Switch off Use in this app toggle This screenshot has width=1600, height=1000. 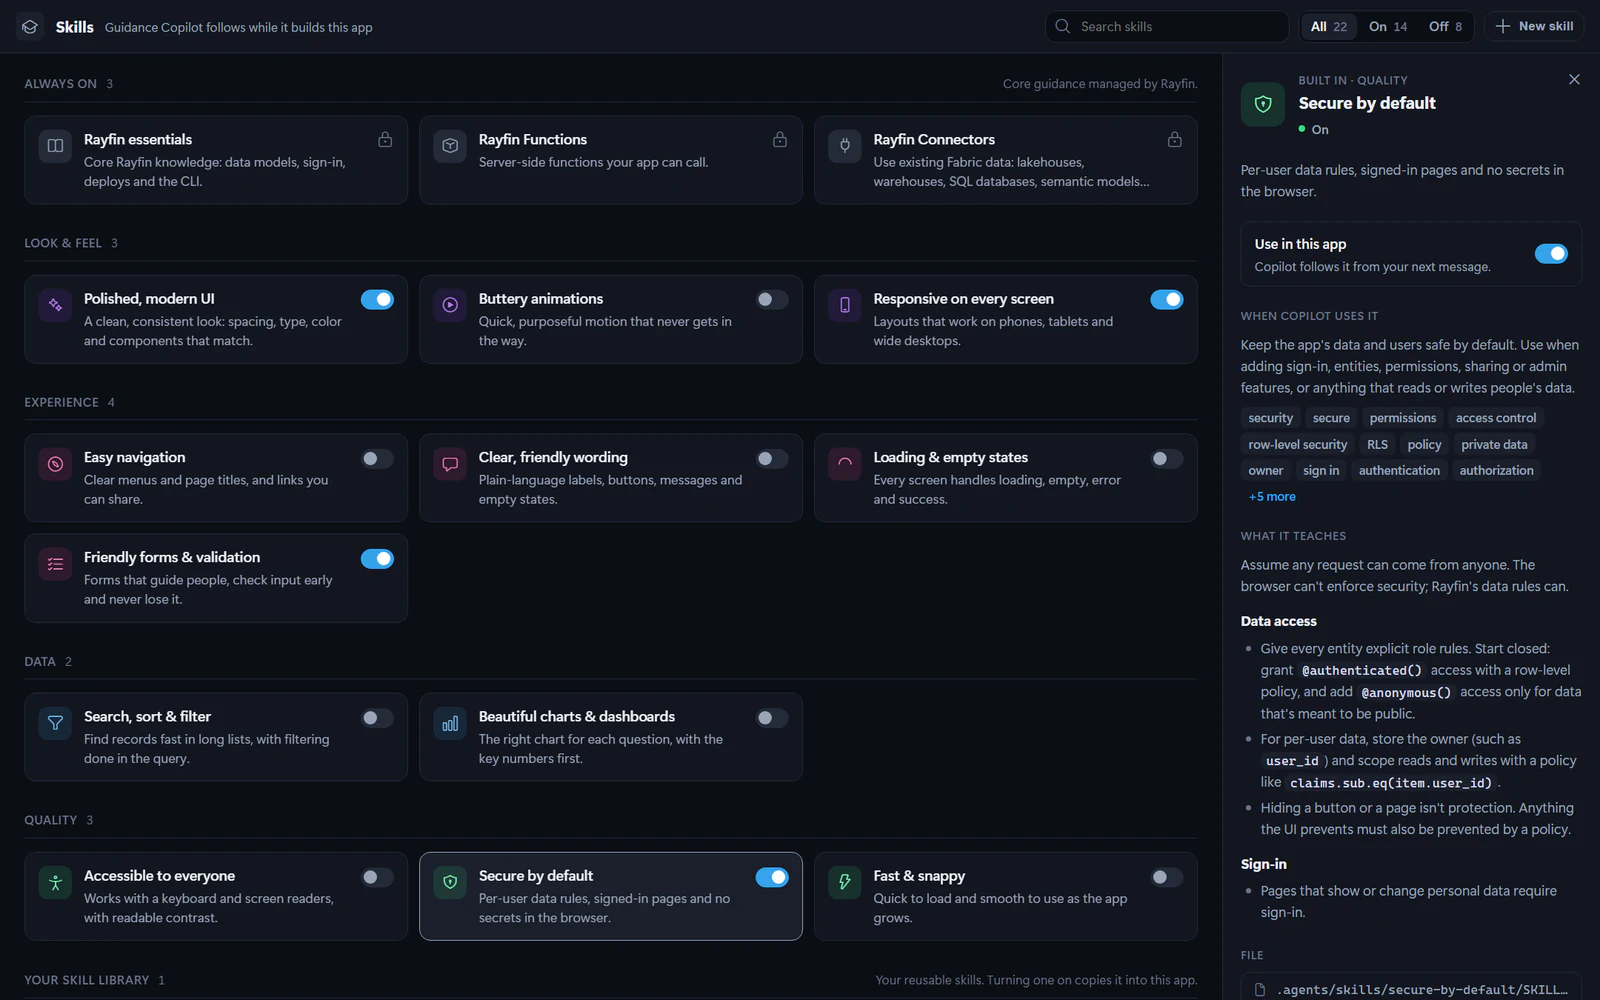(x=1551, y=254)
